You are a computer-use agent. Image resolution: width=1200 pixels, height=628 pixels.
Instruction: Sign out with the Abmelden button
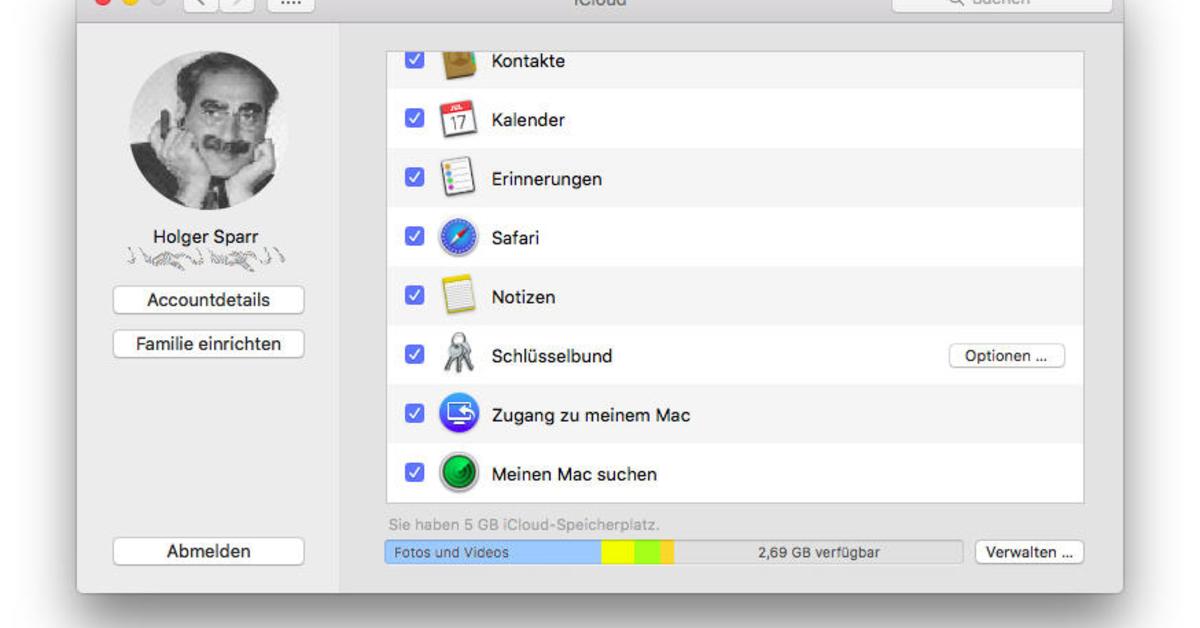coord(208,552)
